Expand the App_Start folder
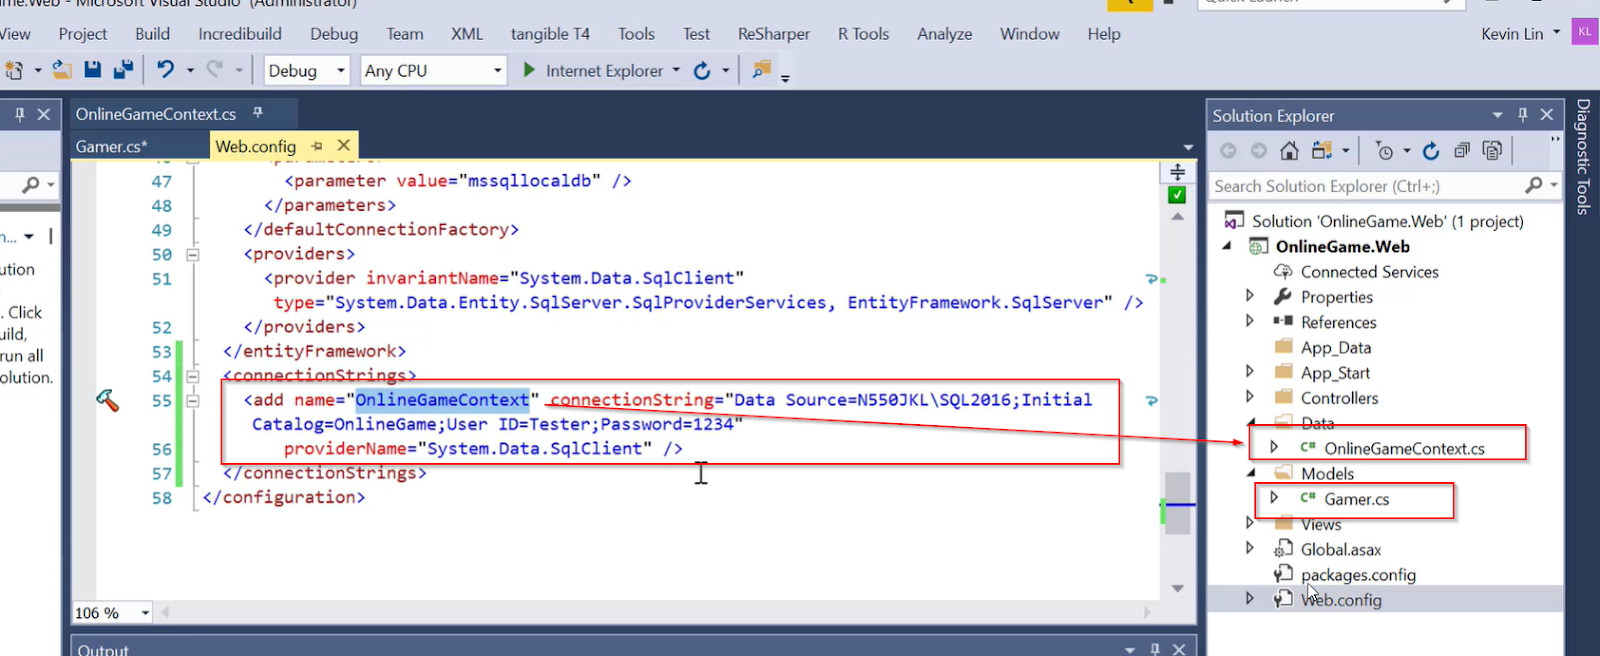 (1250, 371)
